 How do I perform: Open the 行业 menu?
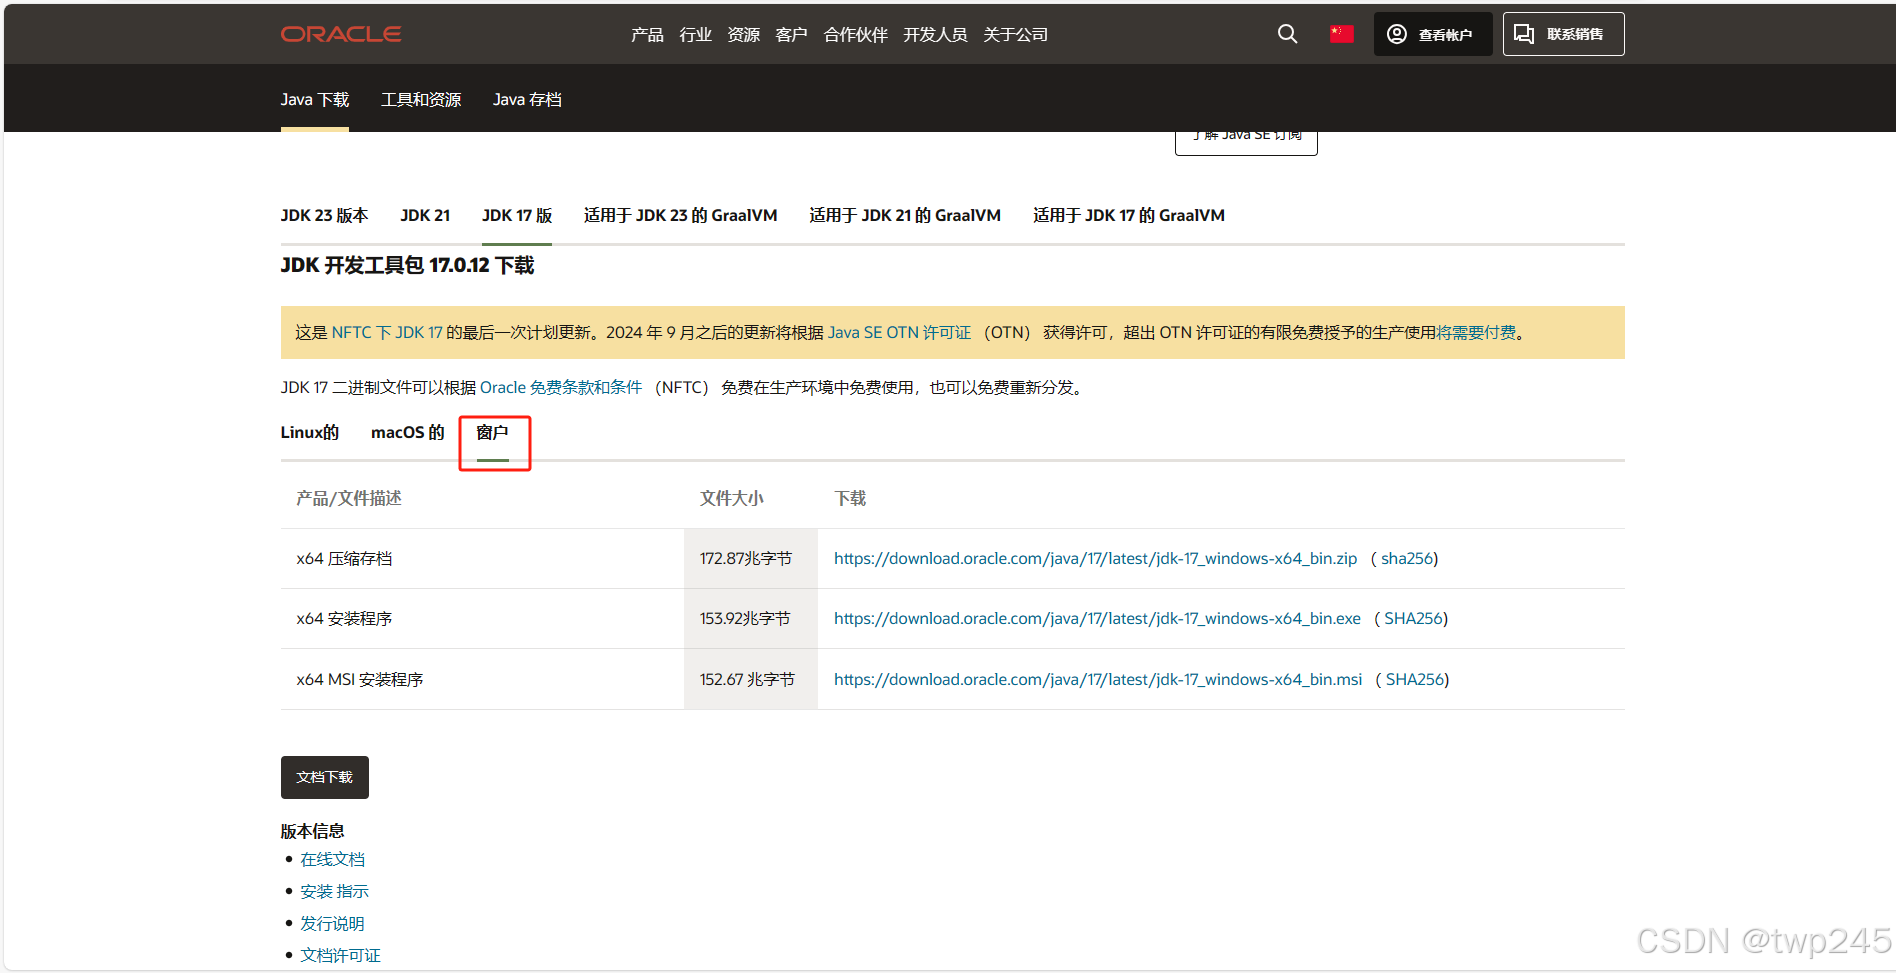(x=695, y=34)
